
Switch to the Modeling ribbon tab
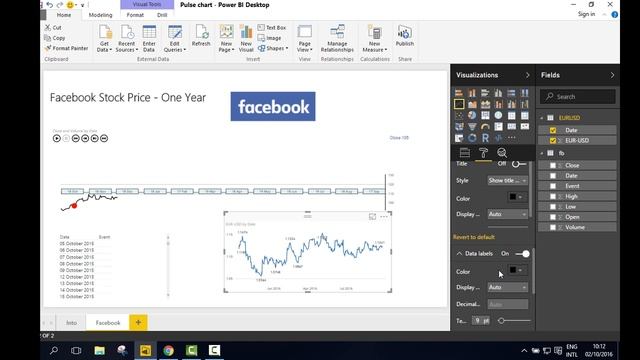(100, 15)
